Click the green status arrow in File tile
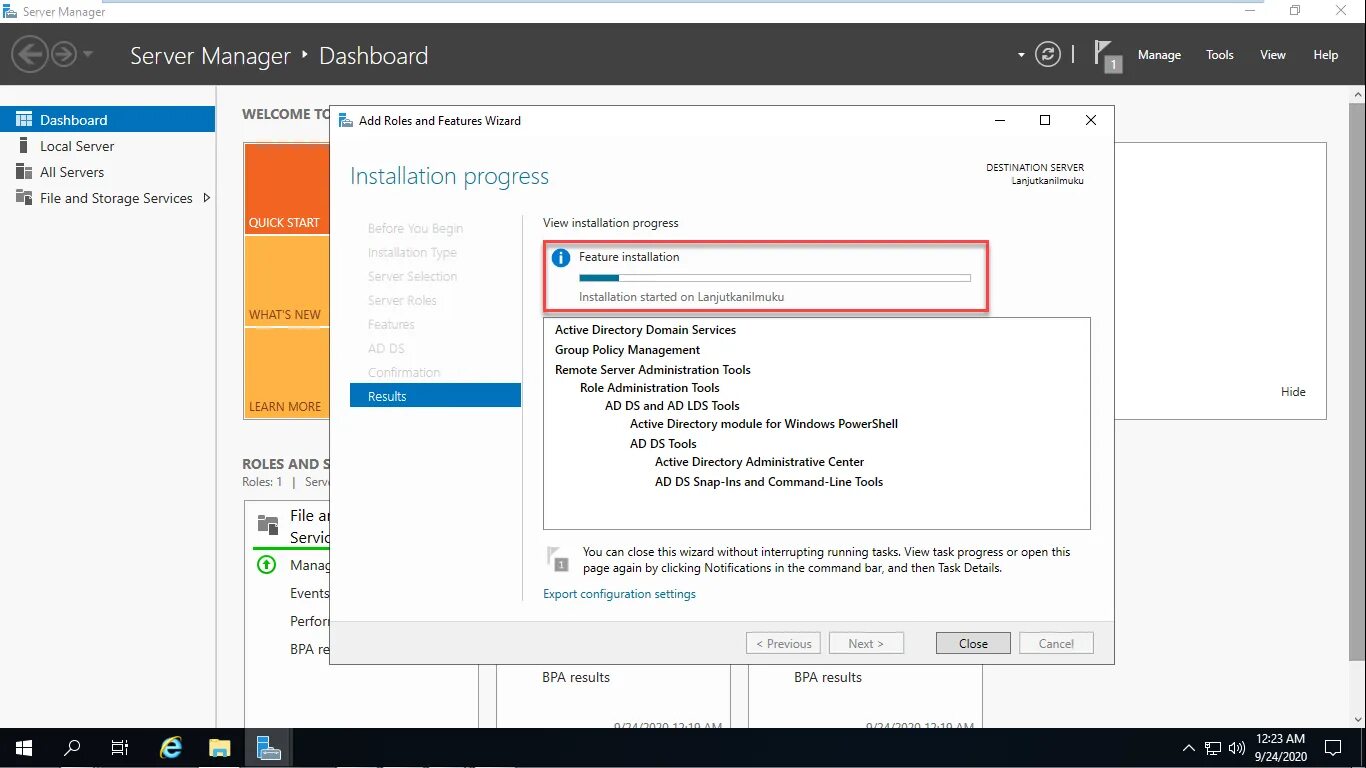1366x768 pixels. click(x=266, y=565)
